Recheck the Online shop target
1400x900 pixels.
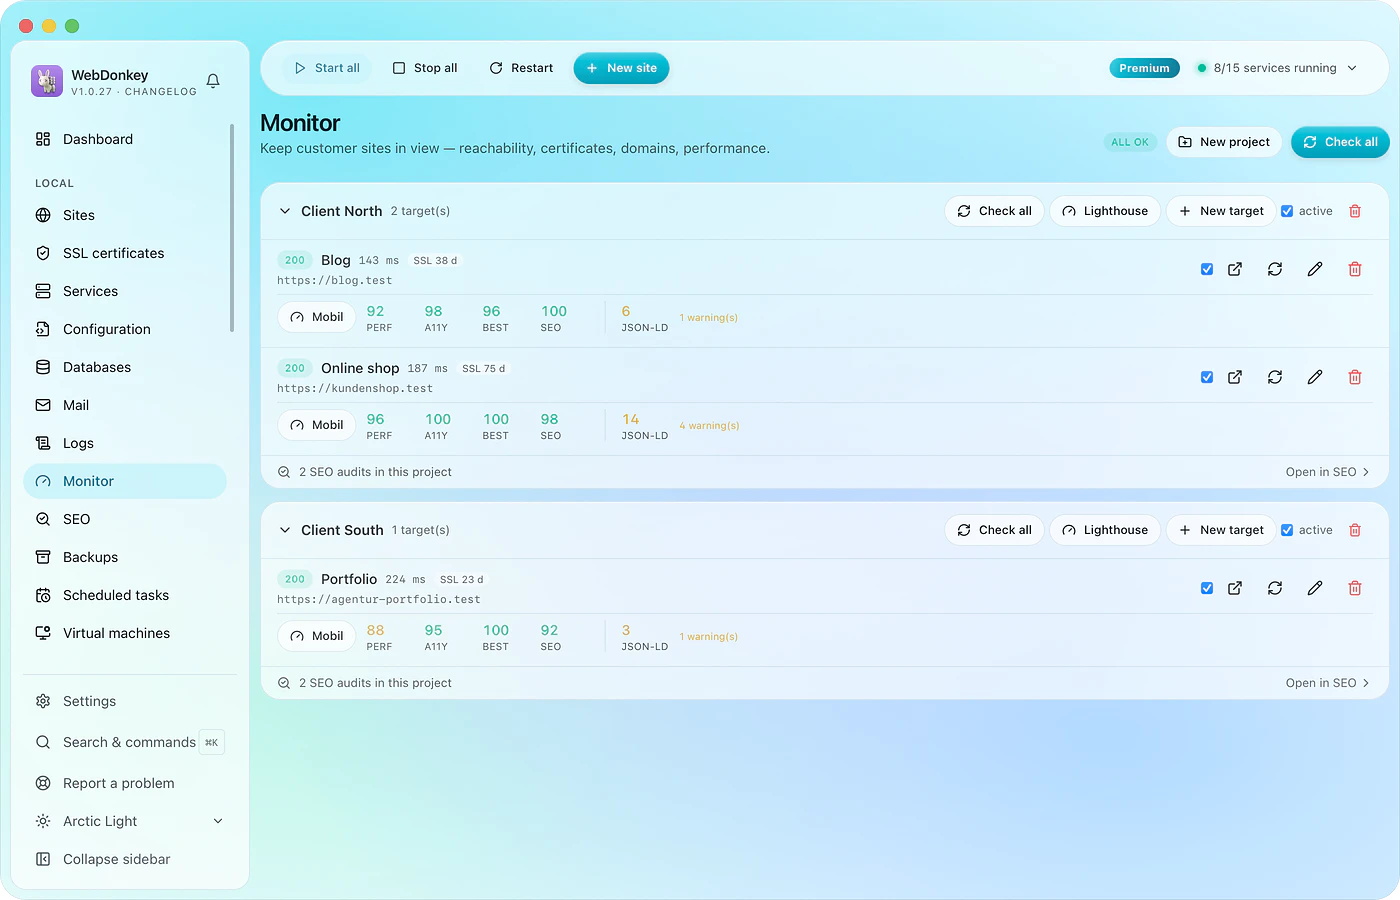[x=1275, y=377]
